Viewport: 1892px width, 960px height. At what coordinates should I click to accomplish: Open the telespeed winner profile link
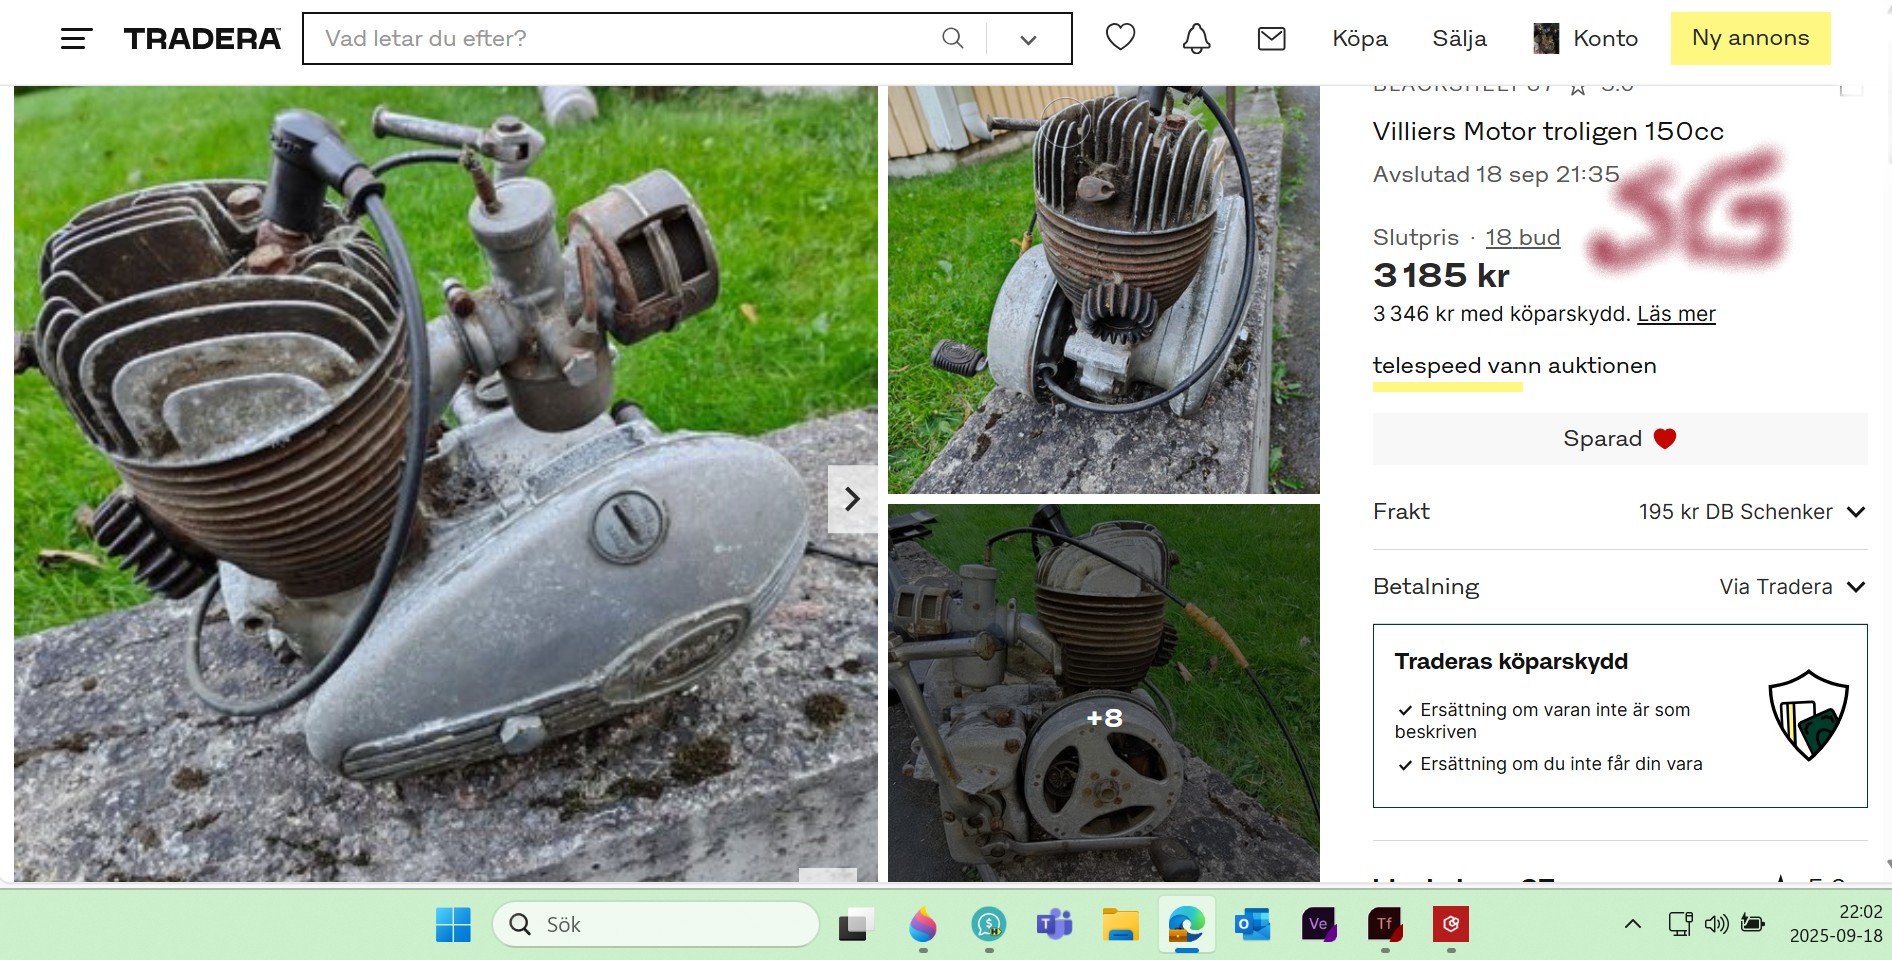pos(1427,366)
